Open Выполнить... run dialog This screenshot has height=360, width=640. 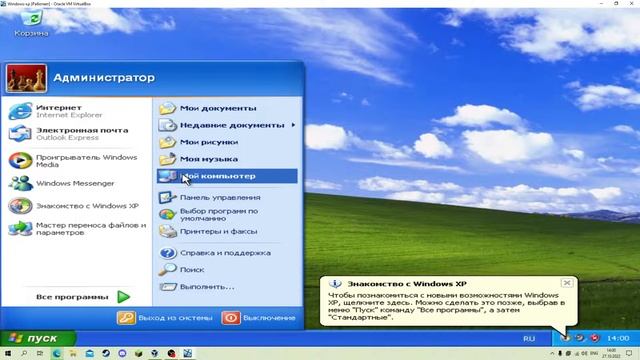(227, 287)
